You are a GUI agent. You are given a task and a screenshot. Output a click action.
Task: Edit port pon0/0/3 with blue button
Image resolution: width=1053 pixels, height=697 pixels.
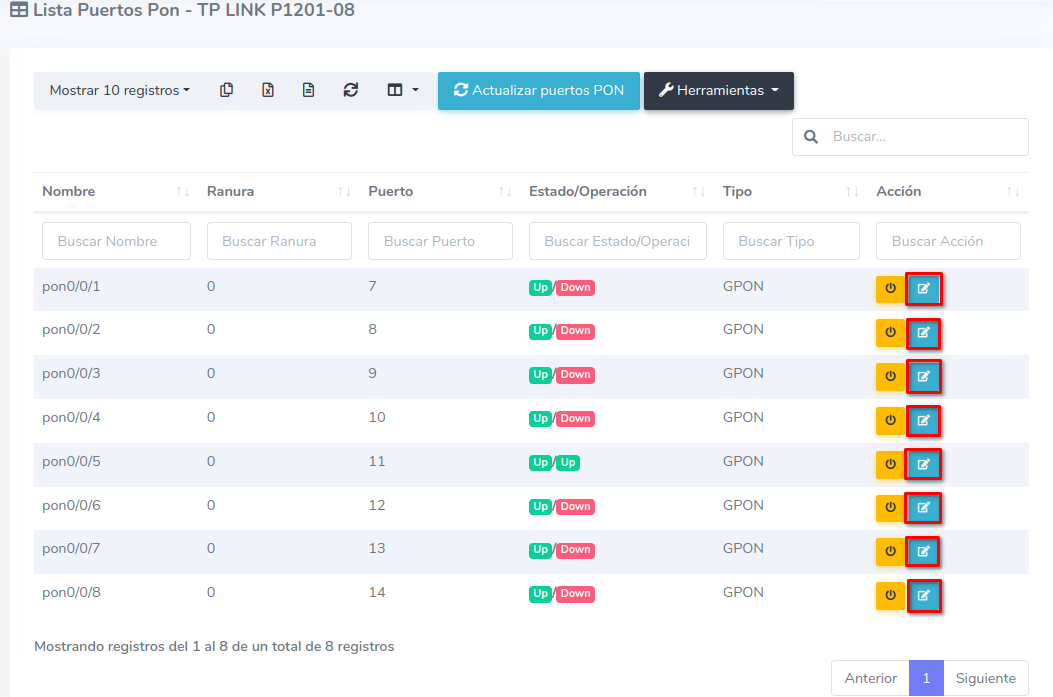(x=923, y=377)
